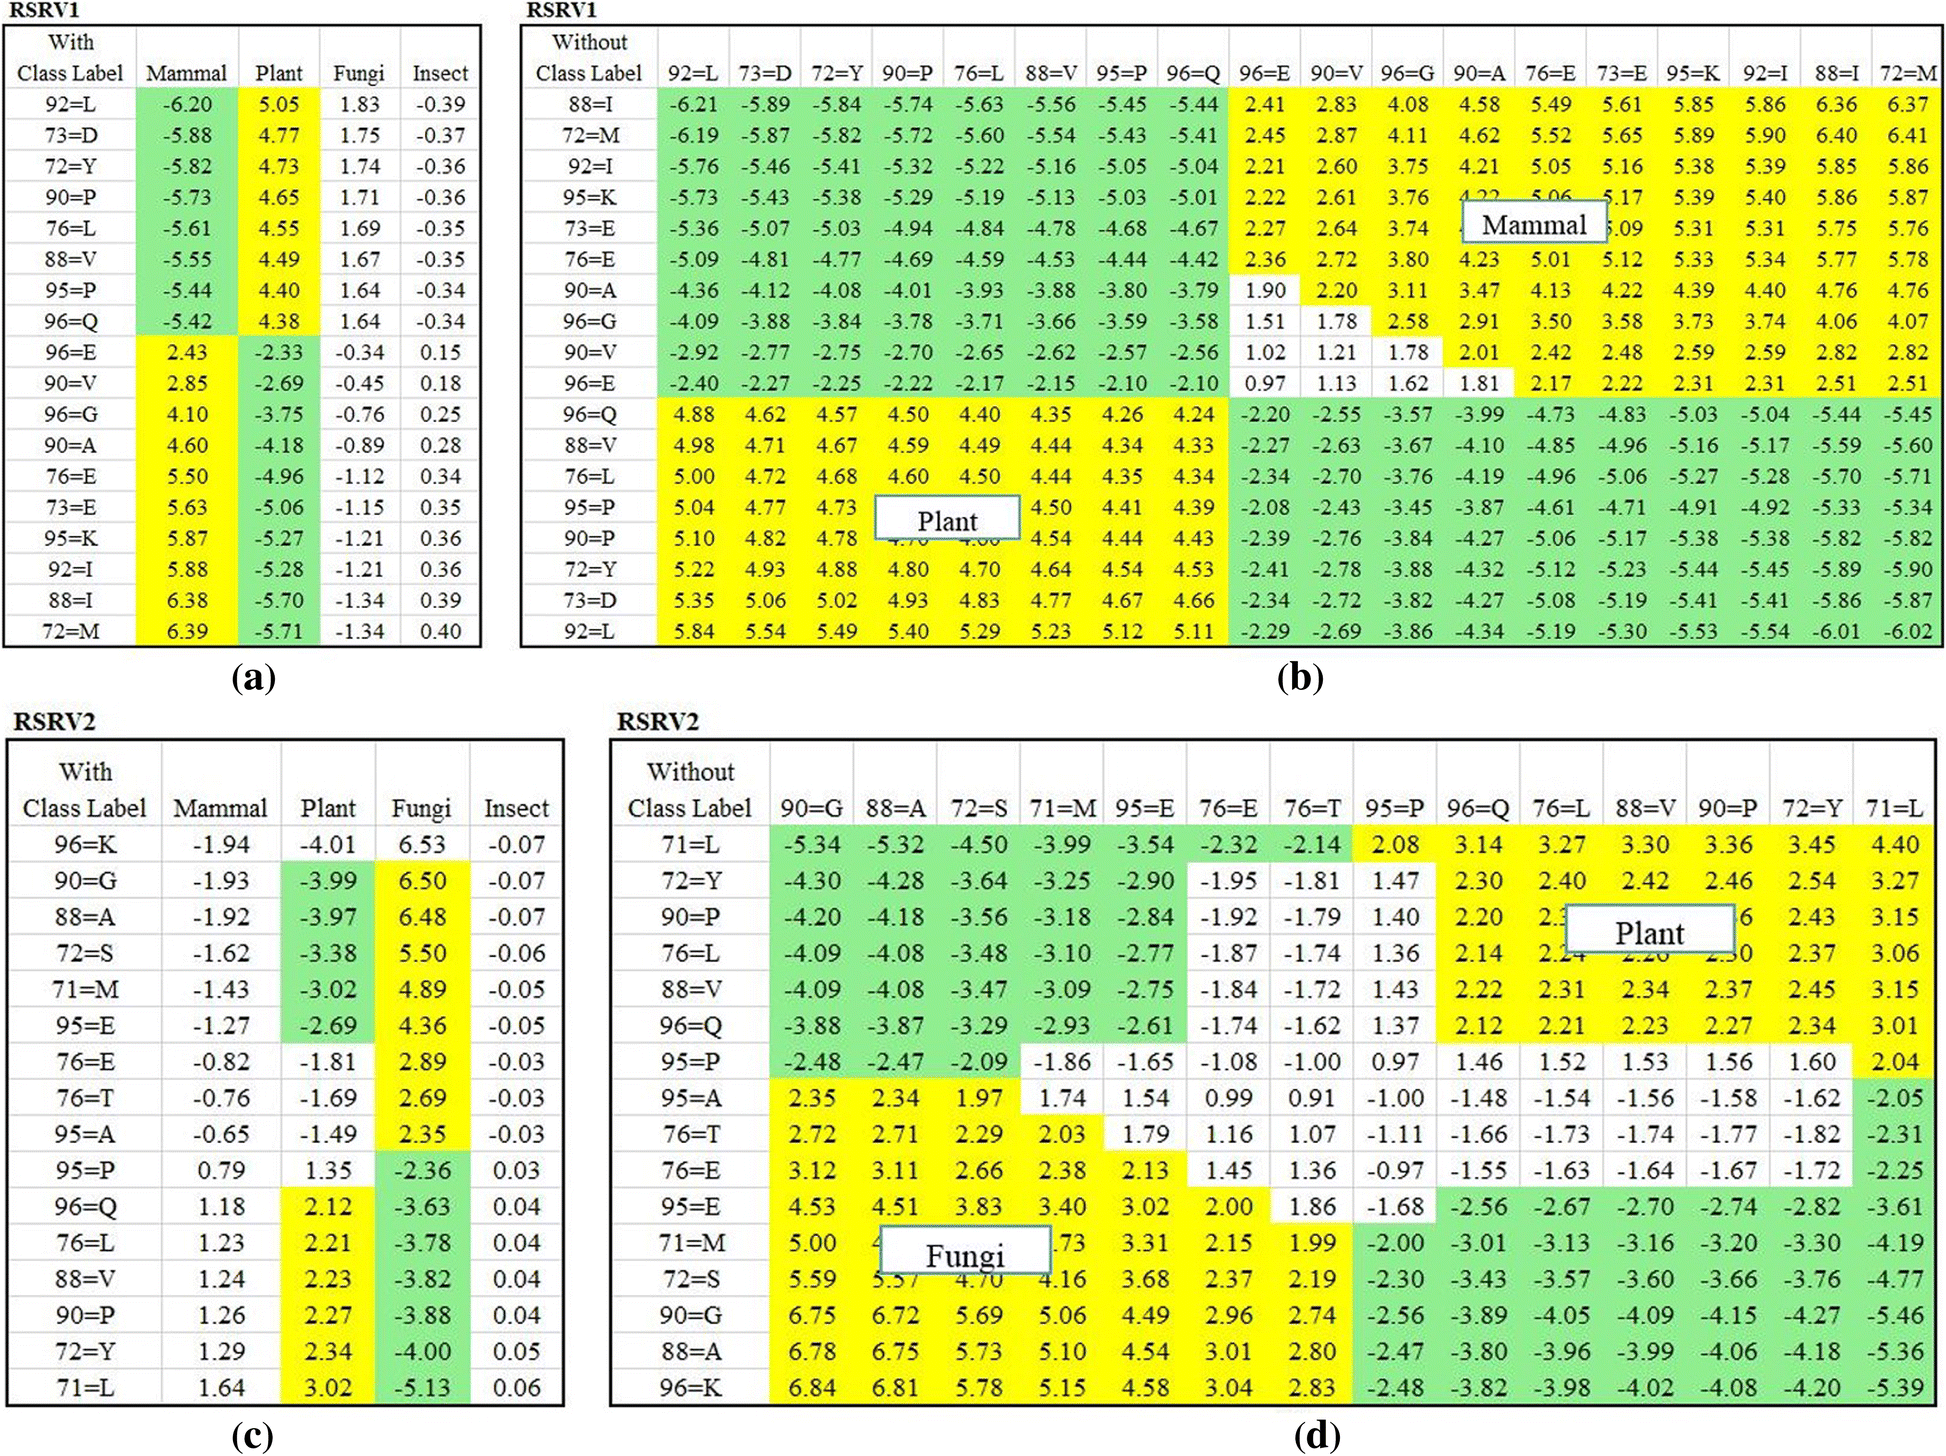Click the -5.39 cell in table (d)
1946x1456 pixels.
pyautogui.click(x=1895, y=1387)
